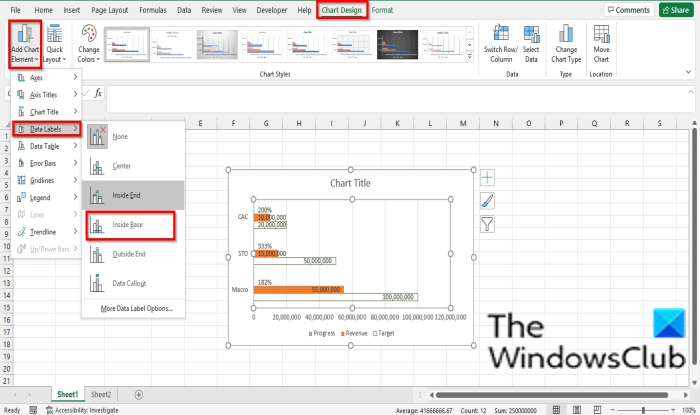Expand the Gridlines submenu
The height and width of the screenshot is (415, 700).
[46, 180]
